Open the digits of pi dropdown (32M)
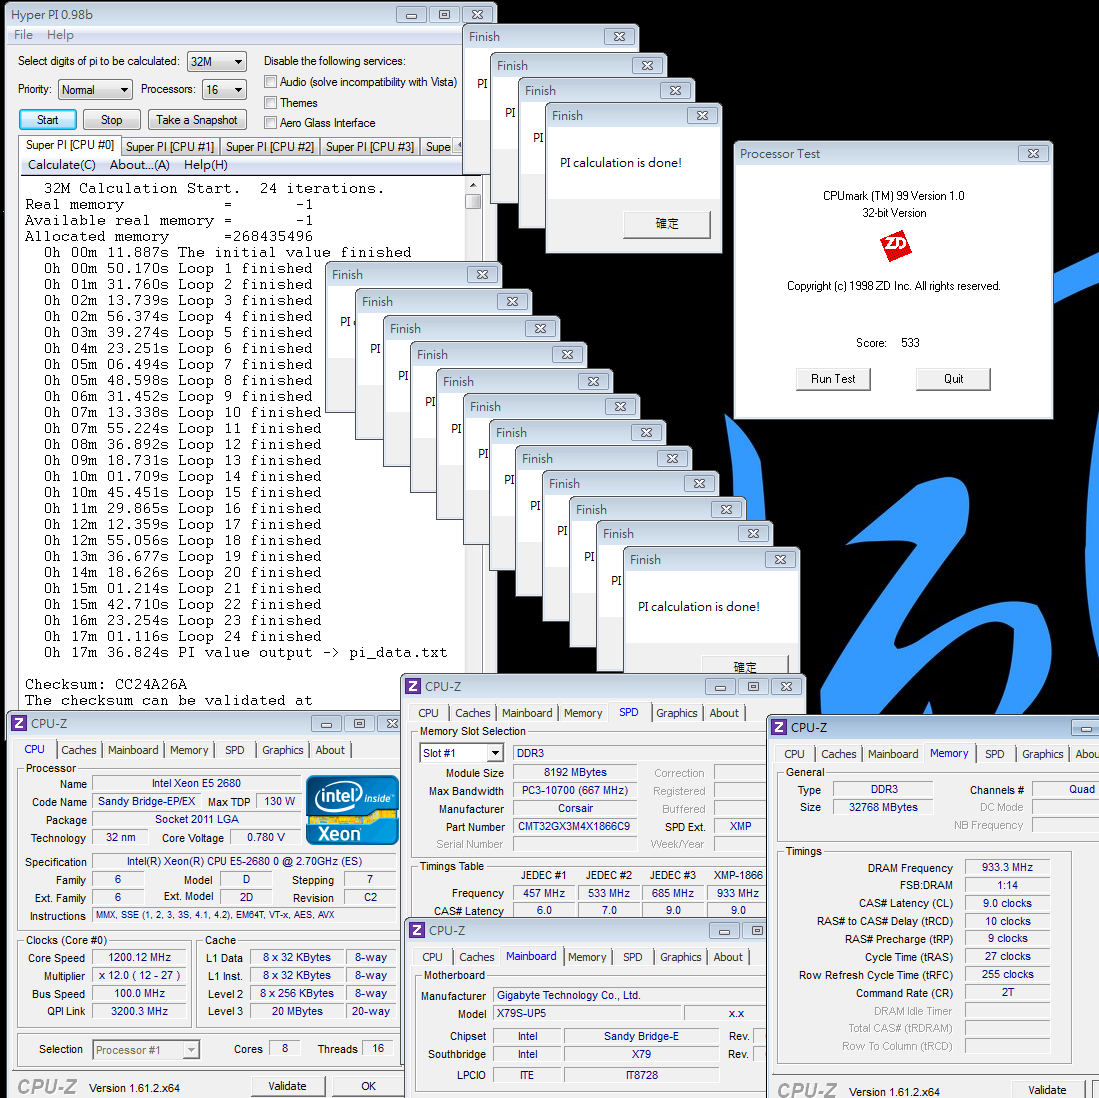 (217, 62)
